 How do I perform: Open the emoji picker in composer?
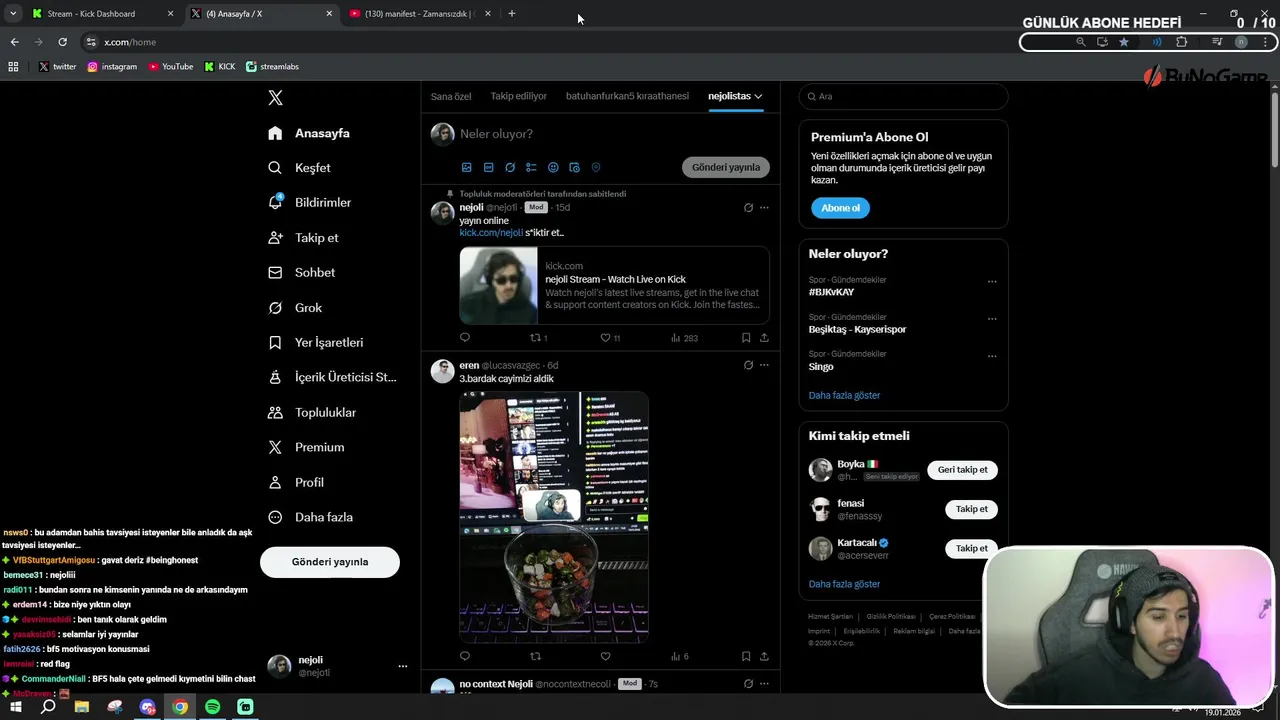[553, 167]
